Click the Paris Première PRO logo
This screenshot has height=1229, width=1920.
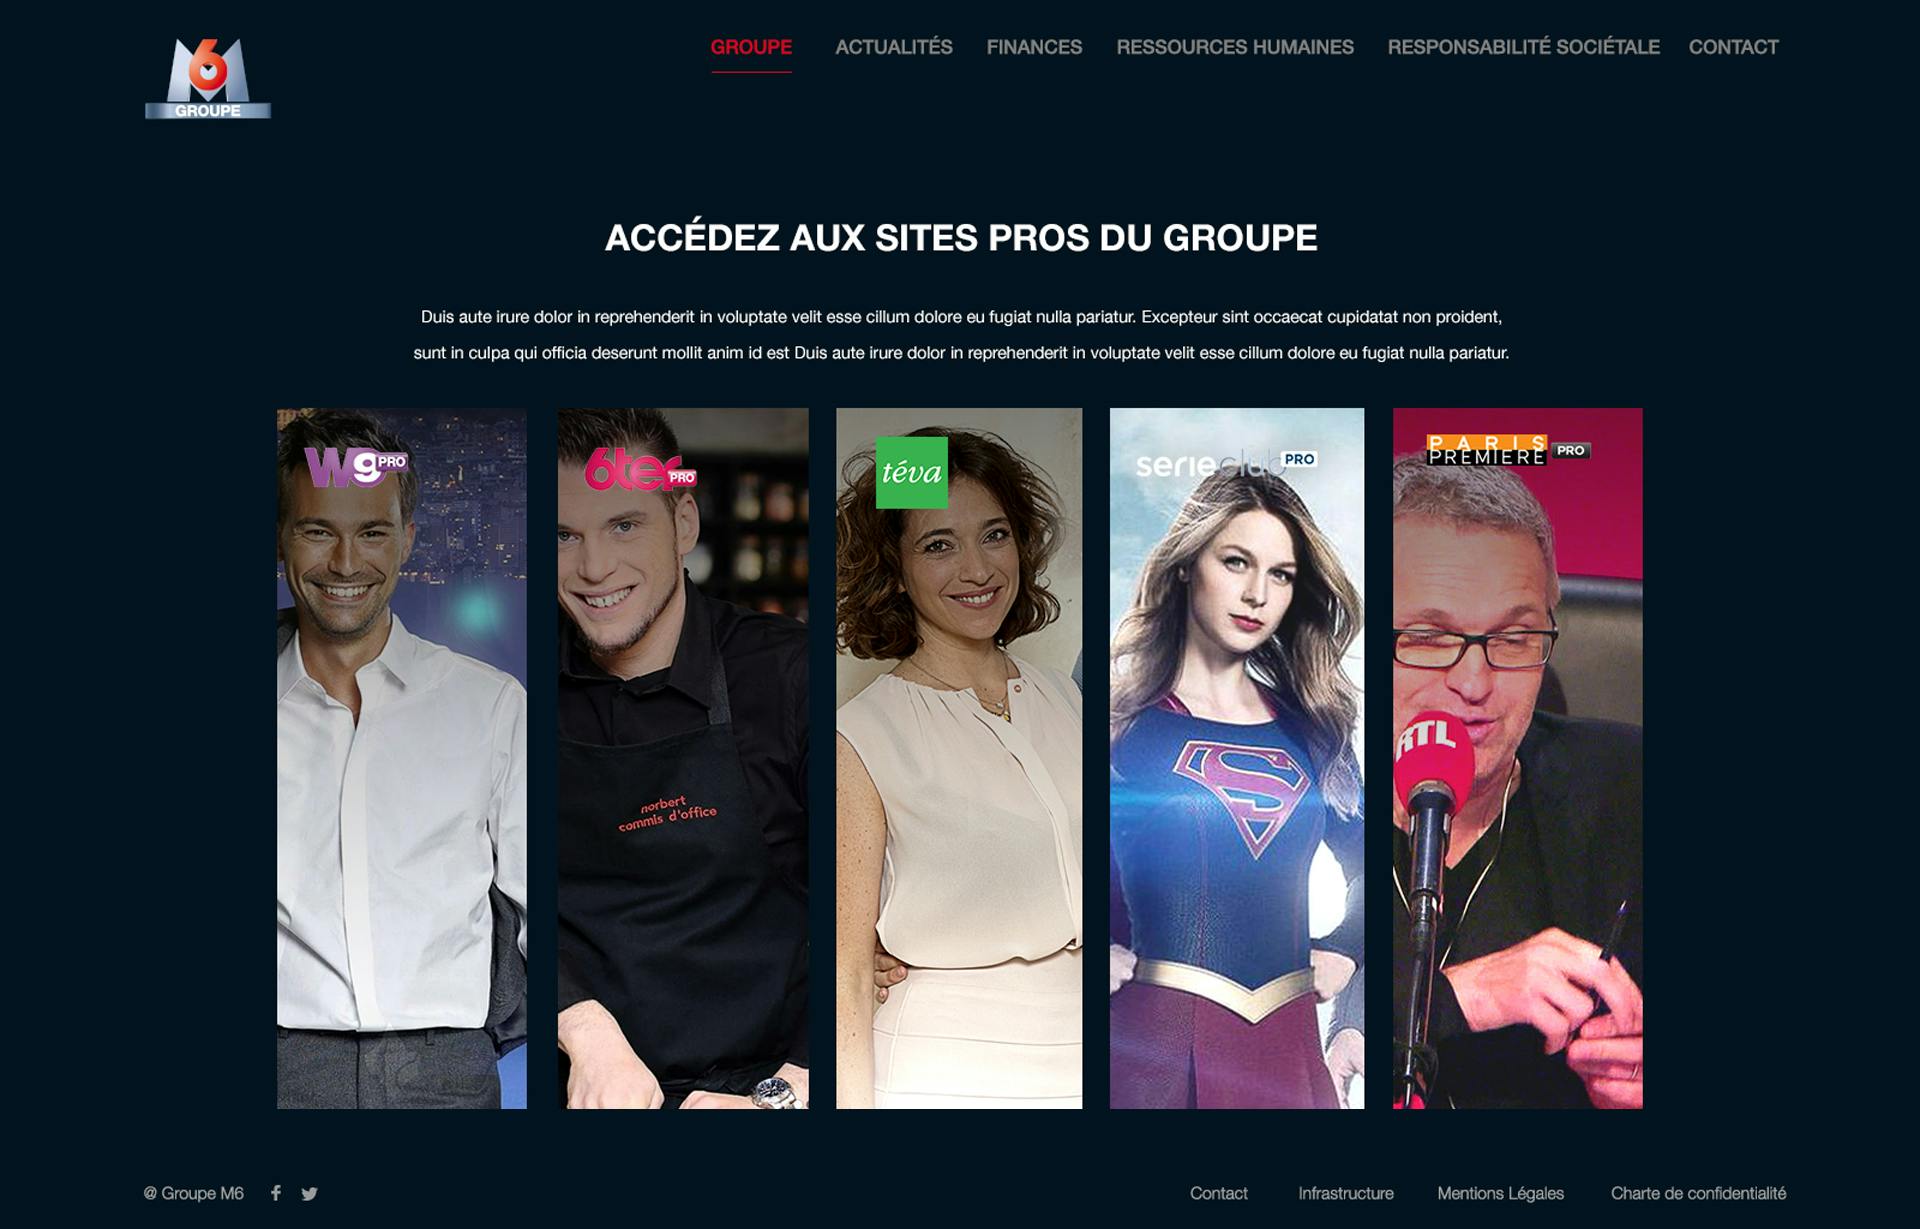(x=1508, y=450)
